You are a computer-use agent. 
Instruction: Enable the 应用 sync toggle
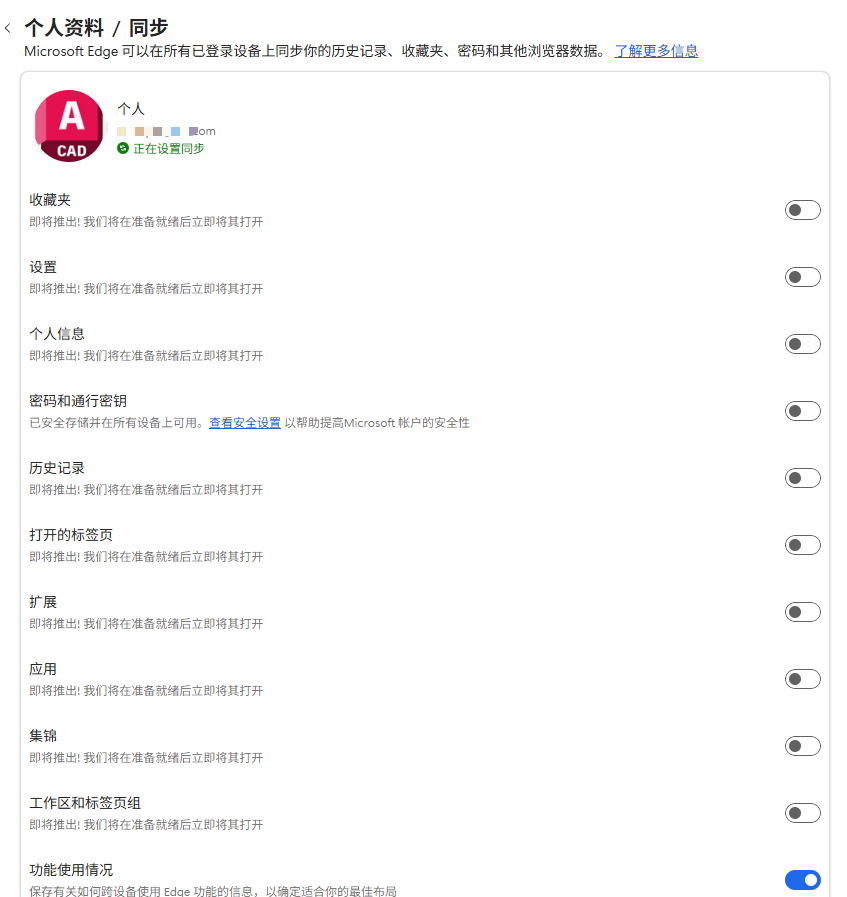(x=802, y=678)
